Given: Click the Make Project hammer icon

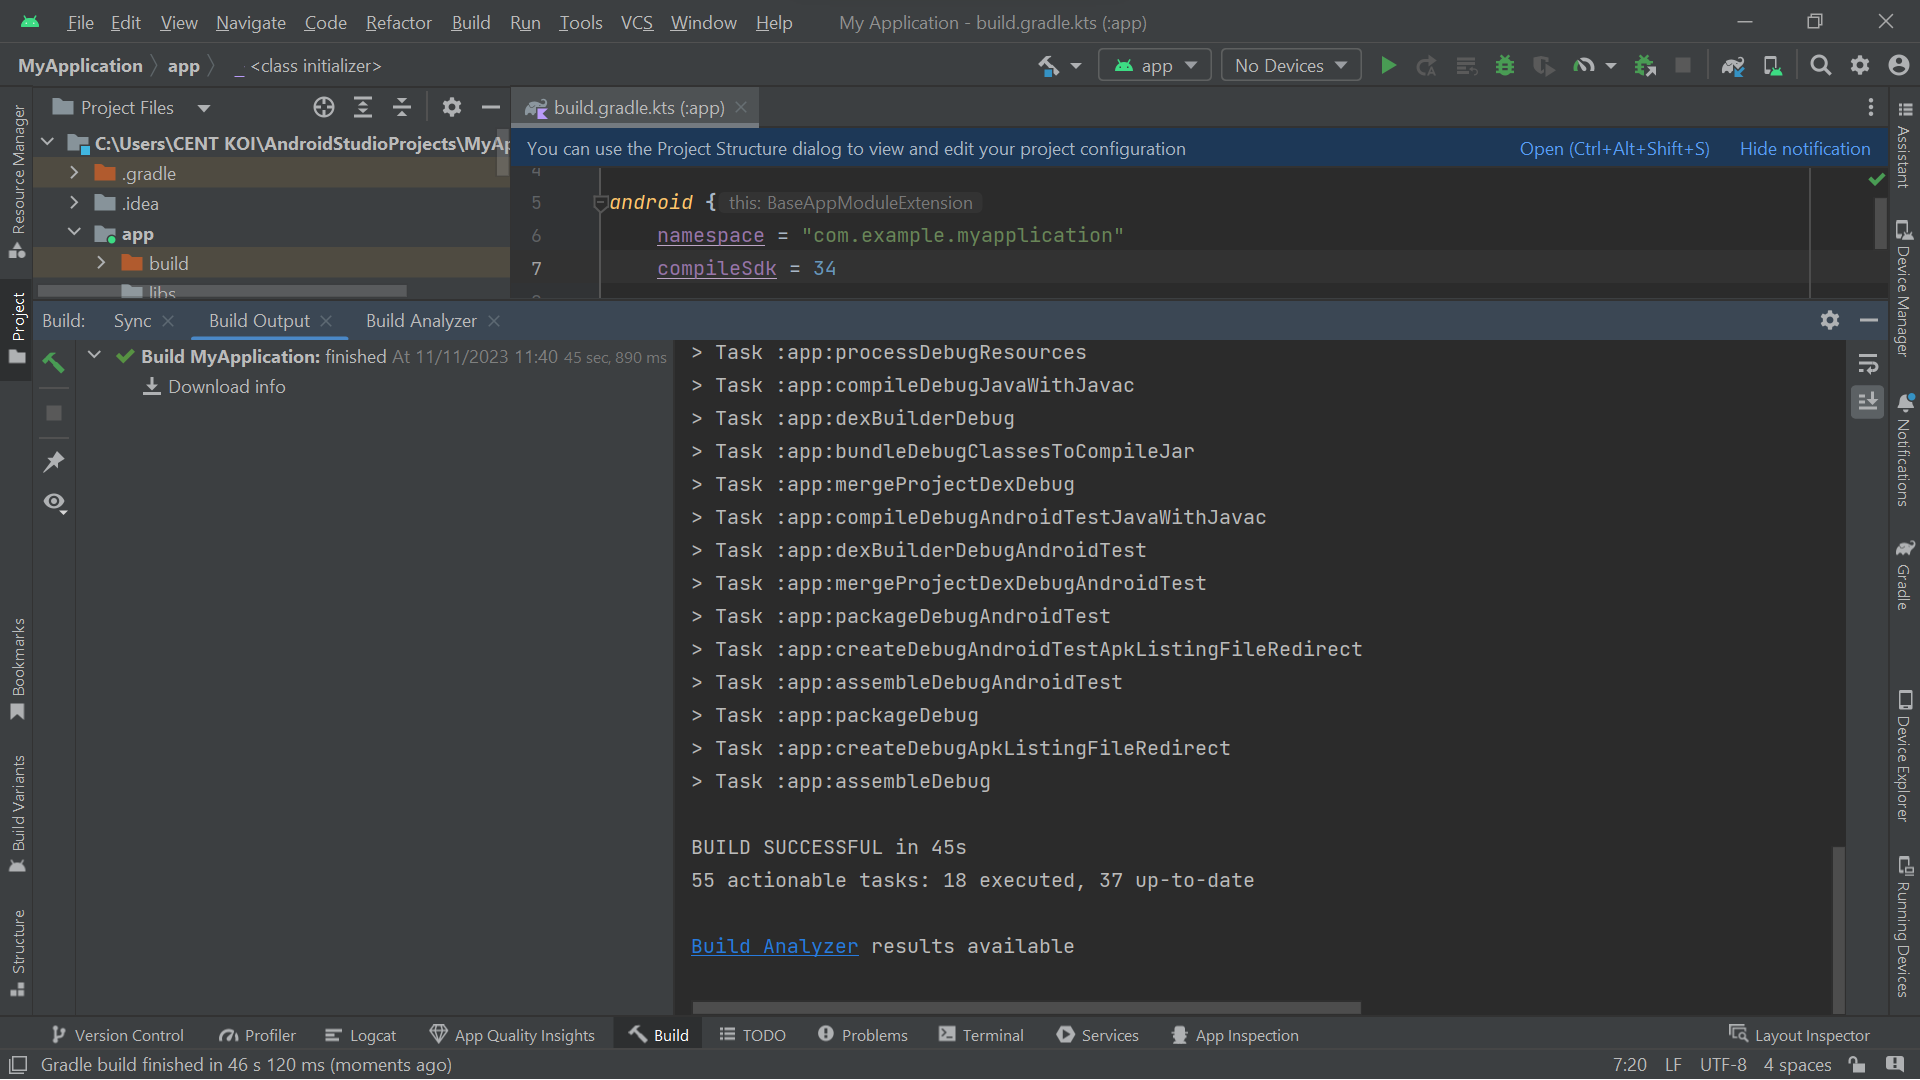Looking at the screenshot, I should 1048,66.
